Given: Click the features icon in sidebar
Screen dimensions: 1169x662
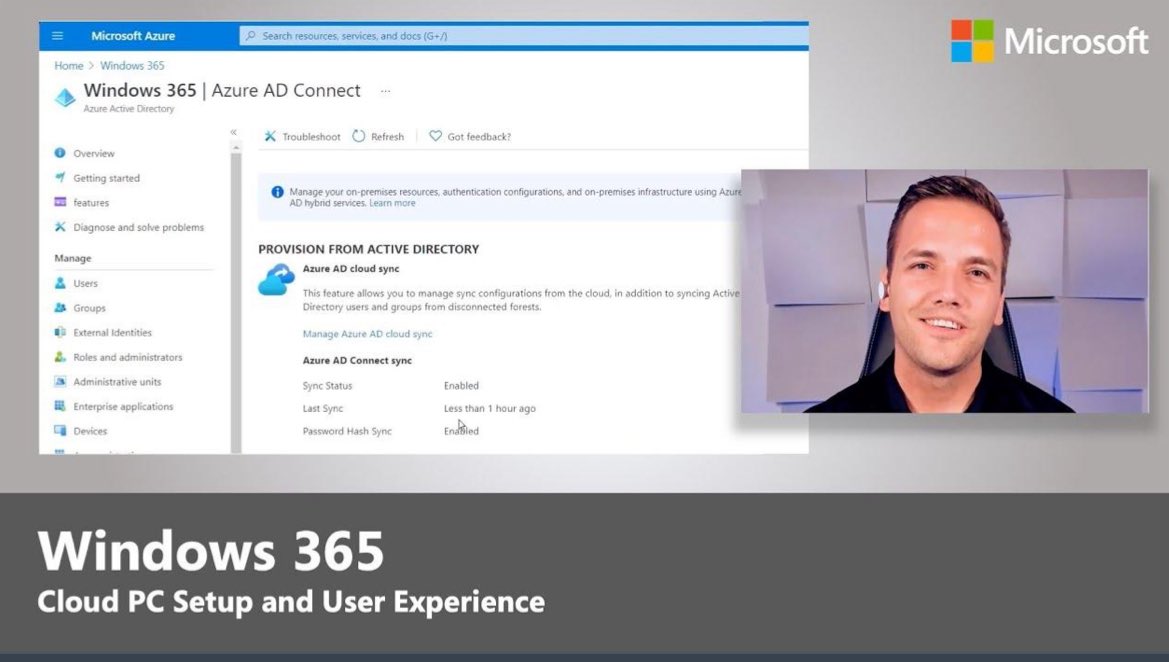Looking at the screenshot, I should click(60, 202).
